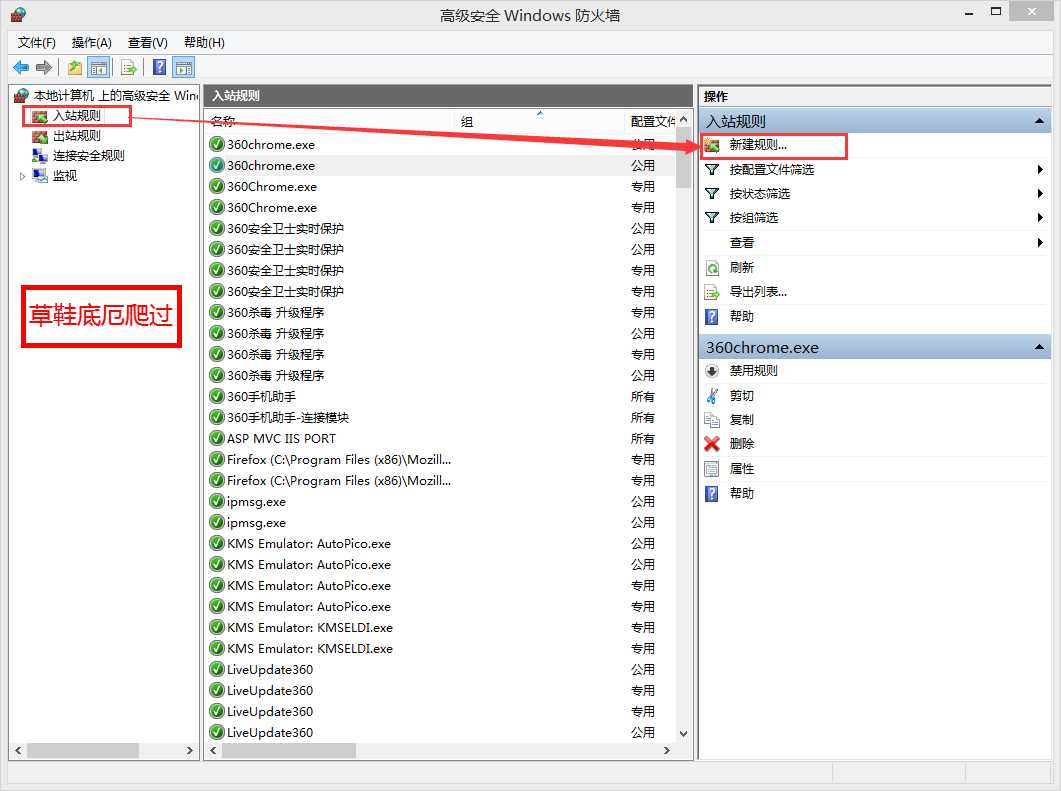Click the scissors cut (剪切) icon
1061x791 pixels.
[x=712, y=395]
